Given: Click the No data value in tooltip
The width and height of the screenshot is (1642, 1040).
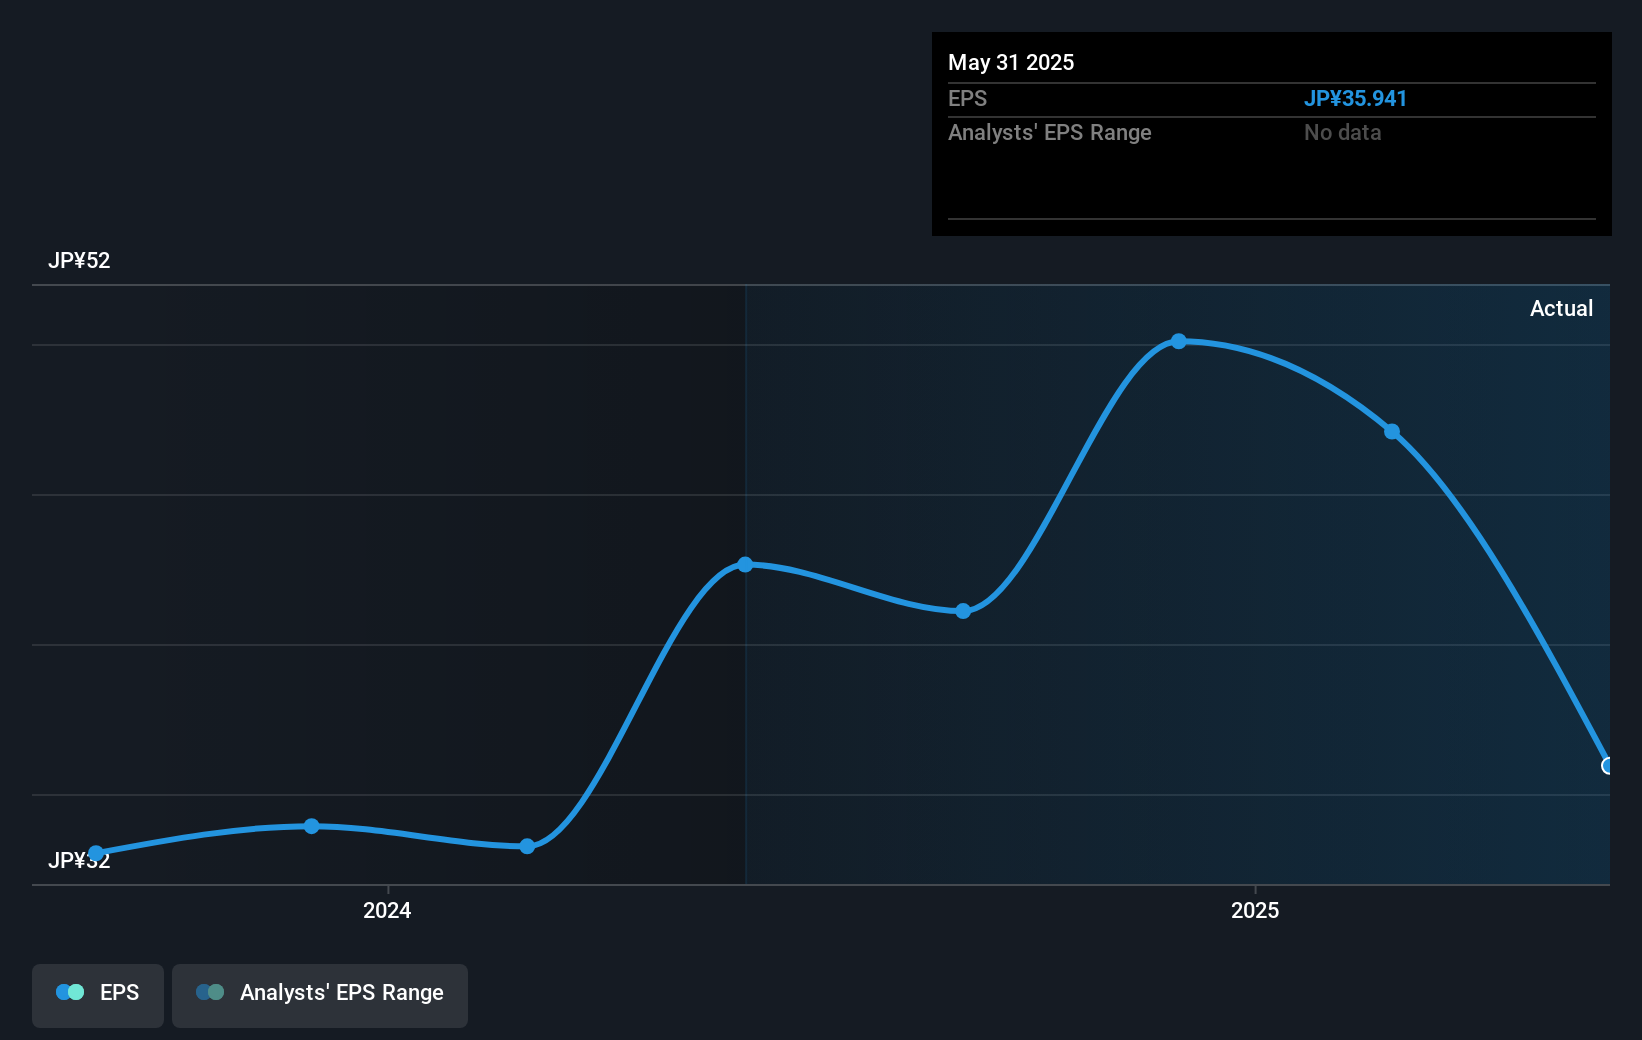Looking at the screenshot, I should coord(1342,133).
